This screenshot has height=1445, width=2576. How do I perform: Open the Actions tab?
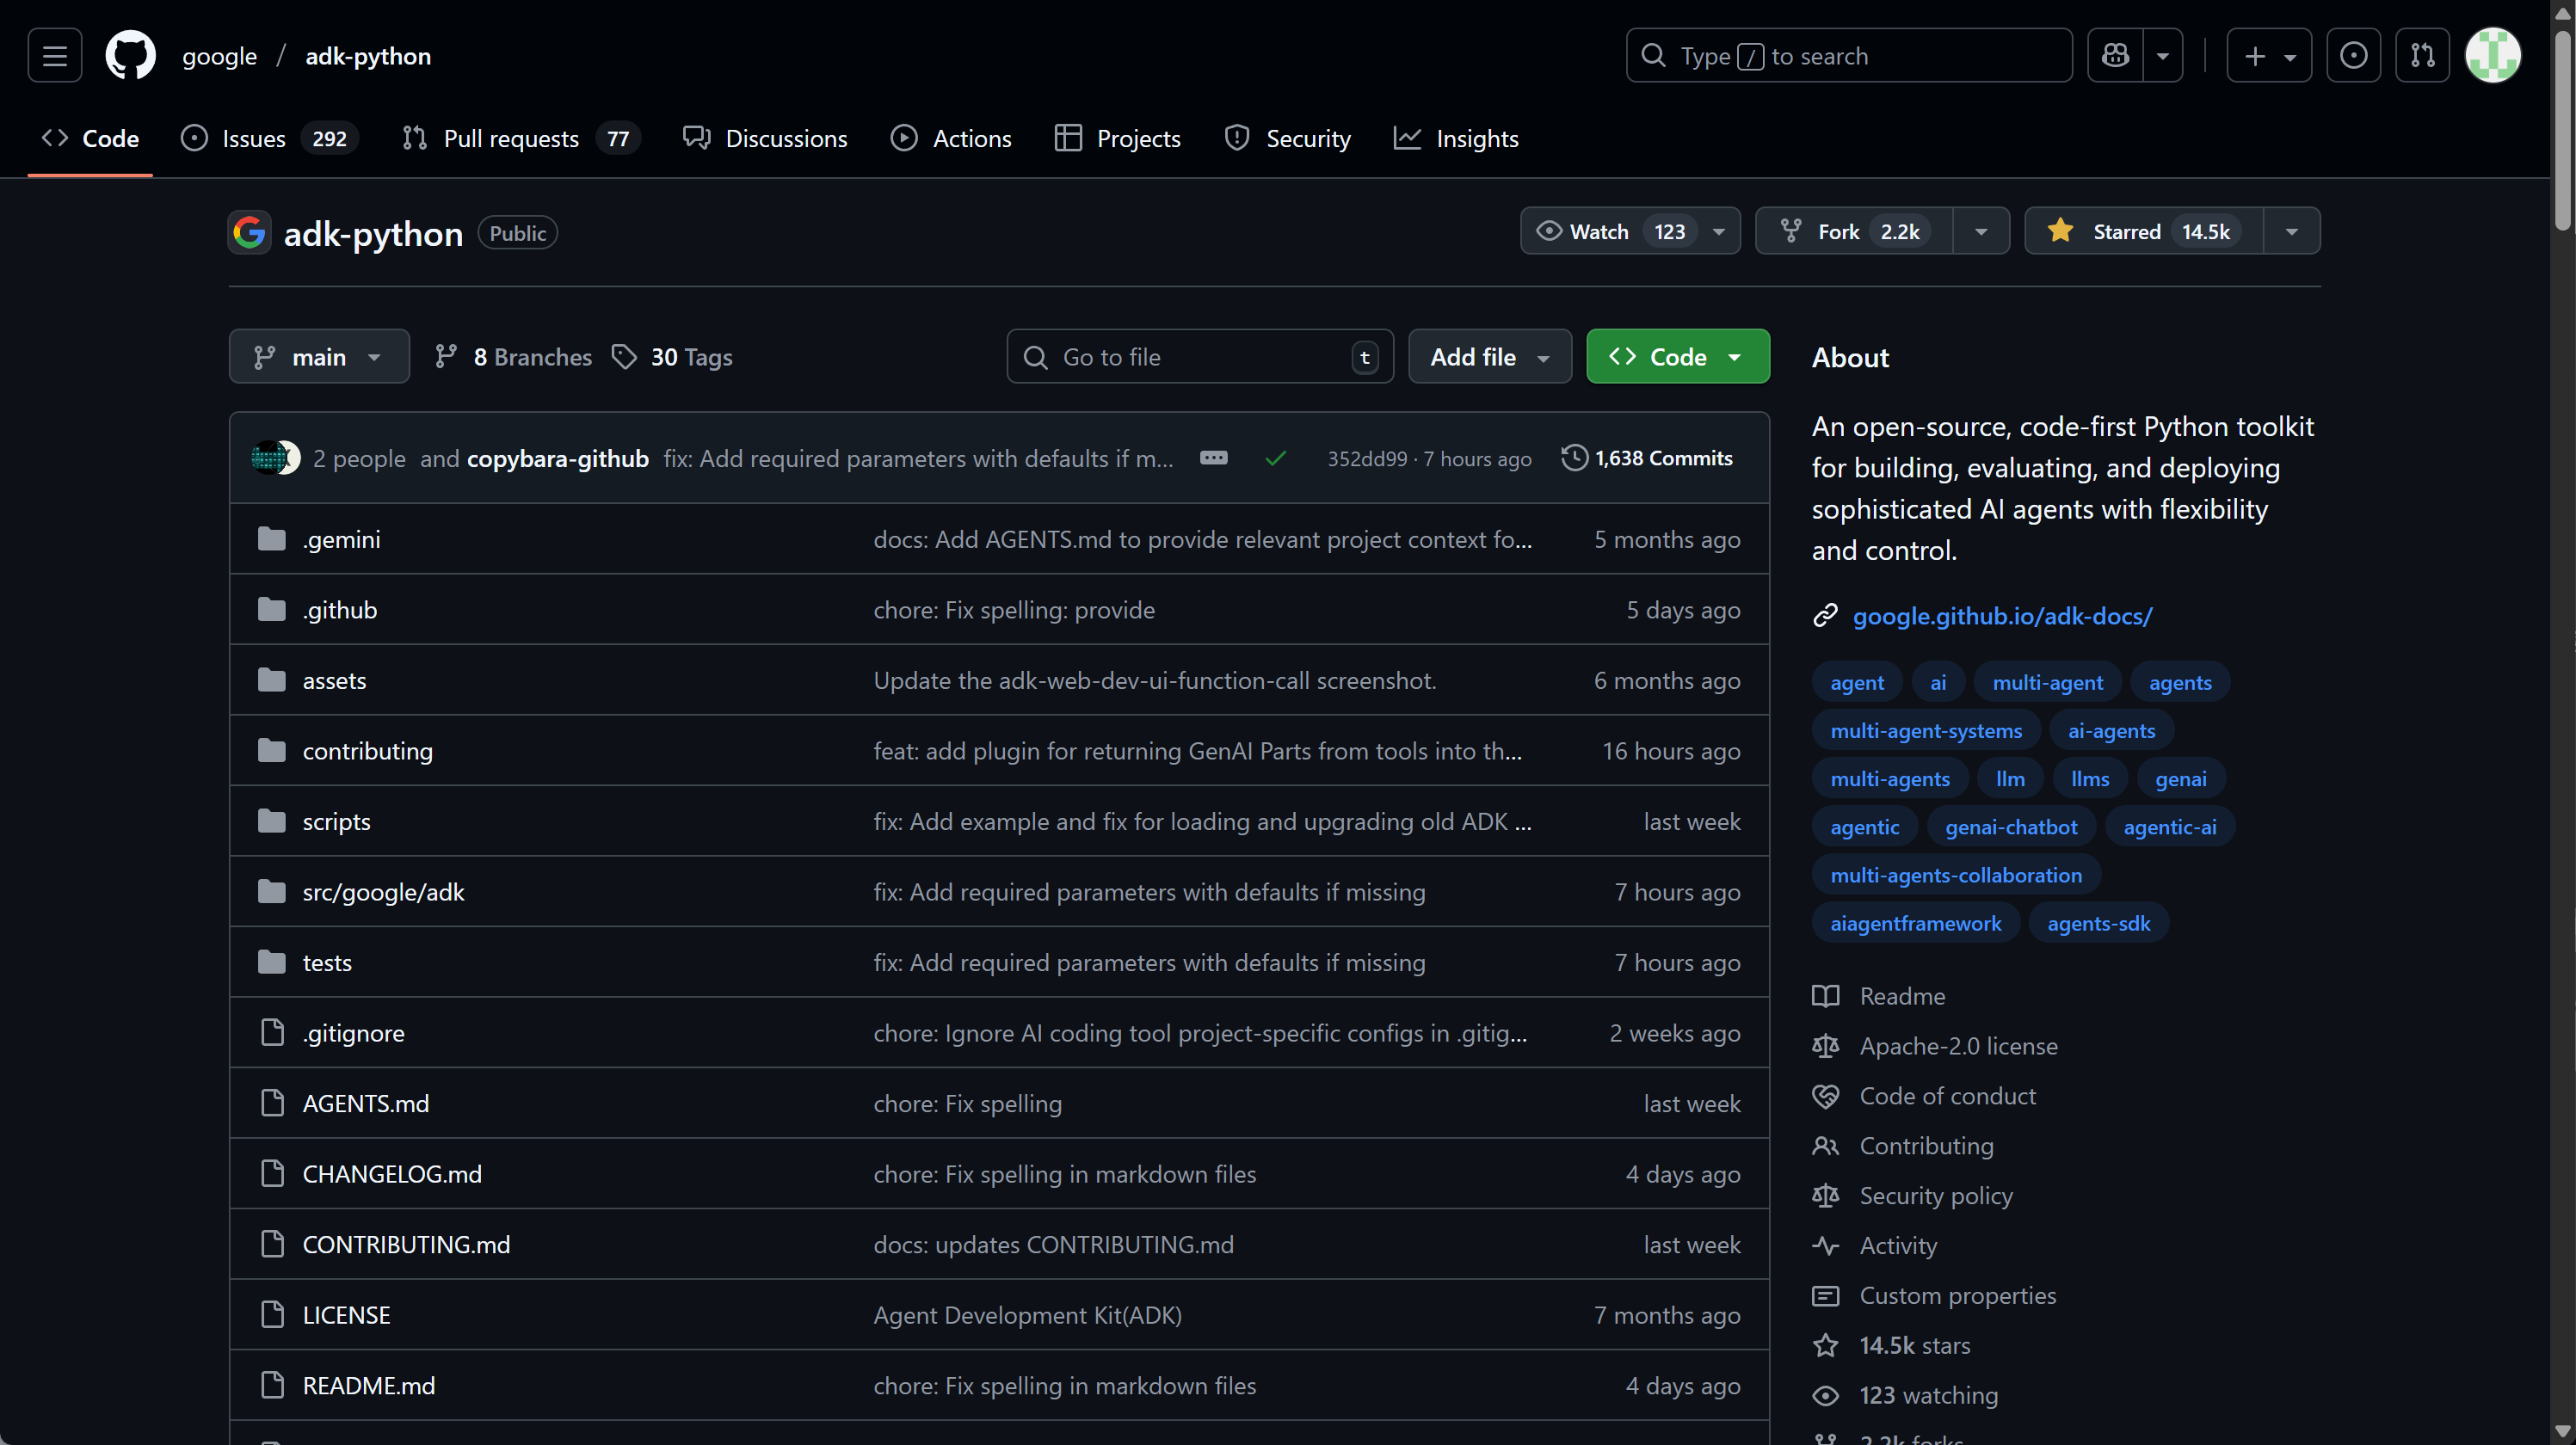951,138
